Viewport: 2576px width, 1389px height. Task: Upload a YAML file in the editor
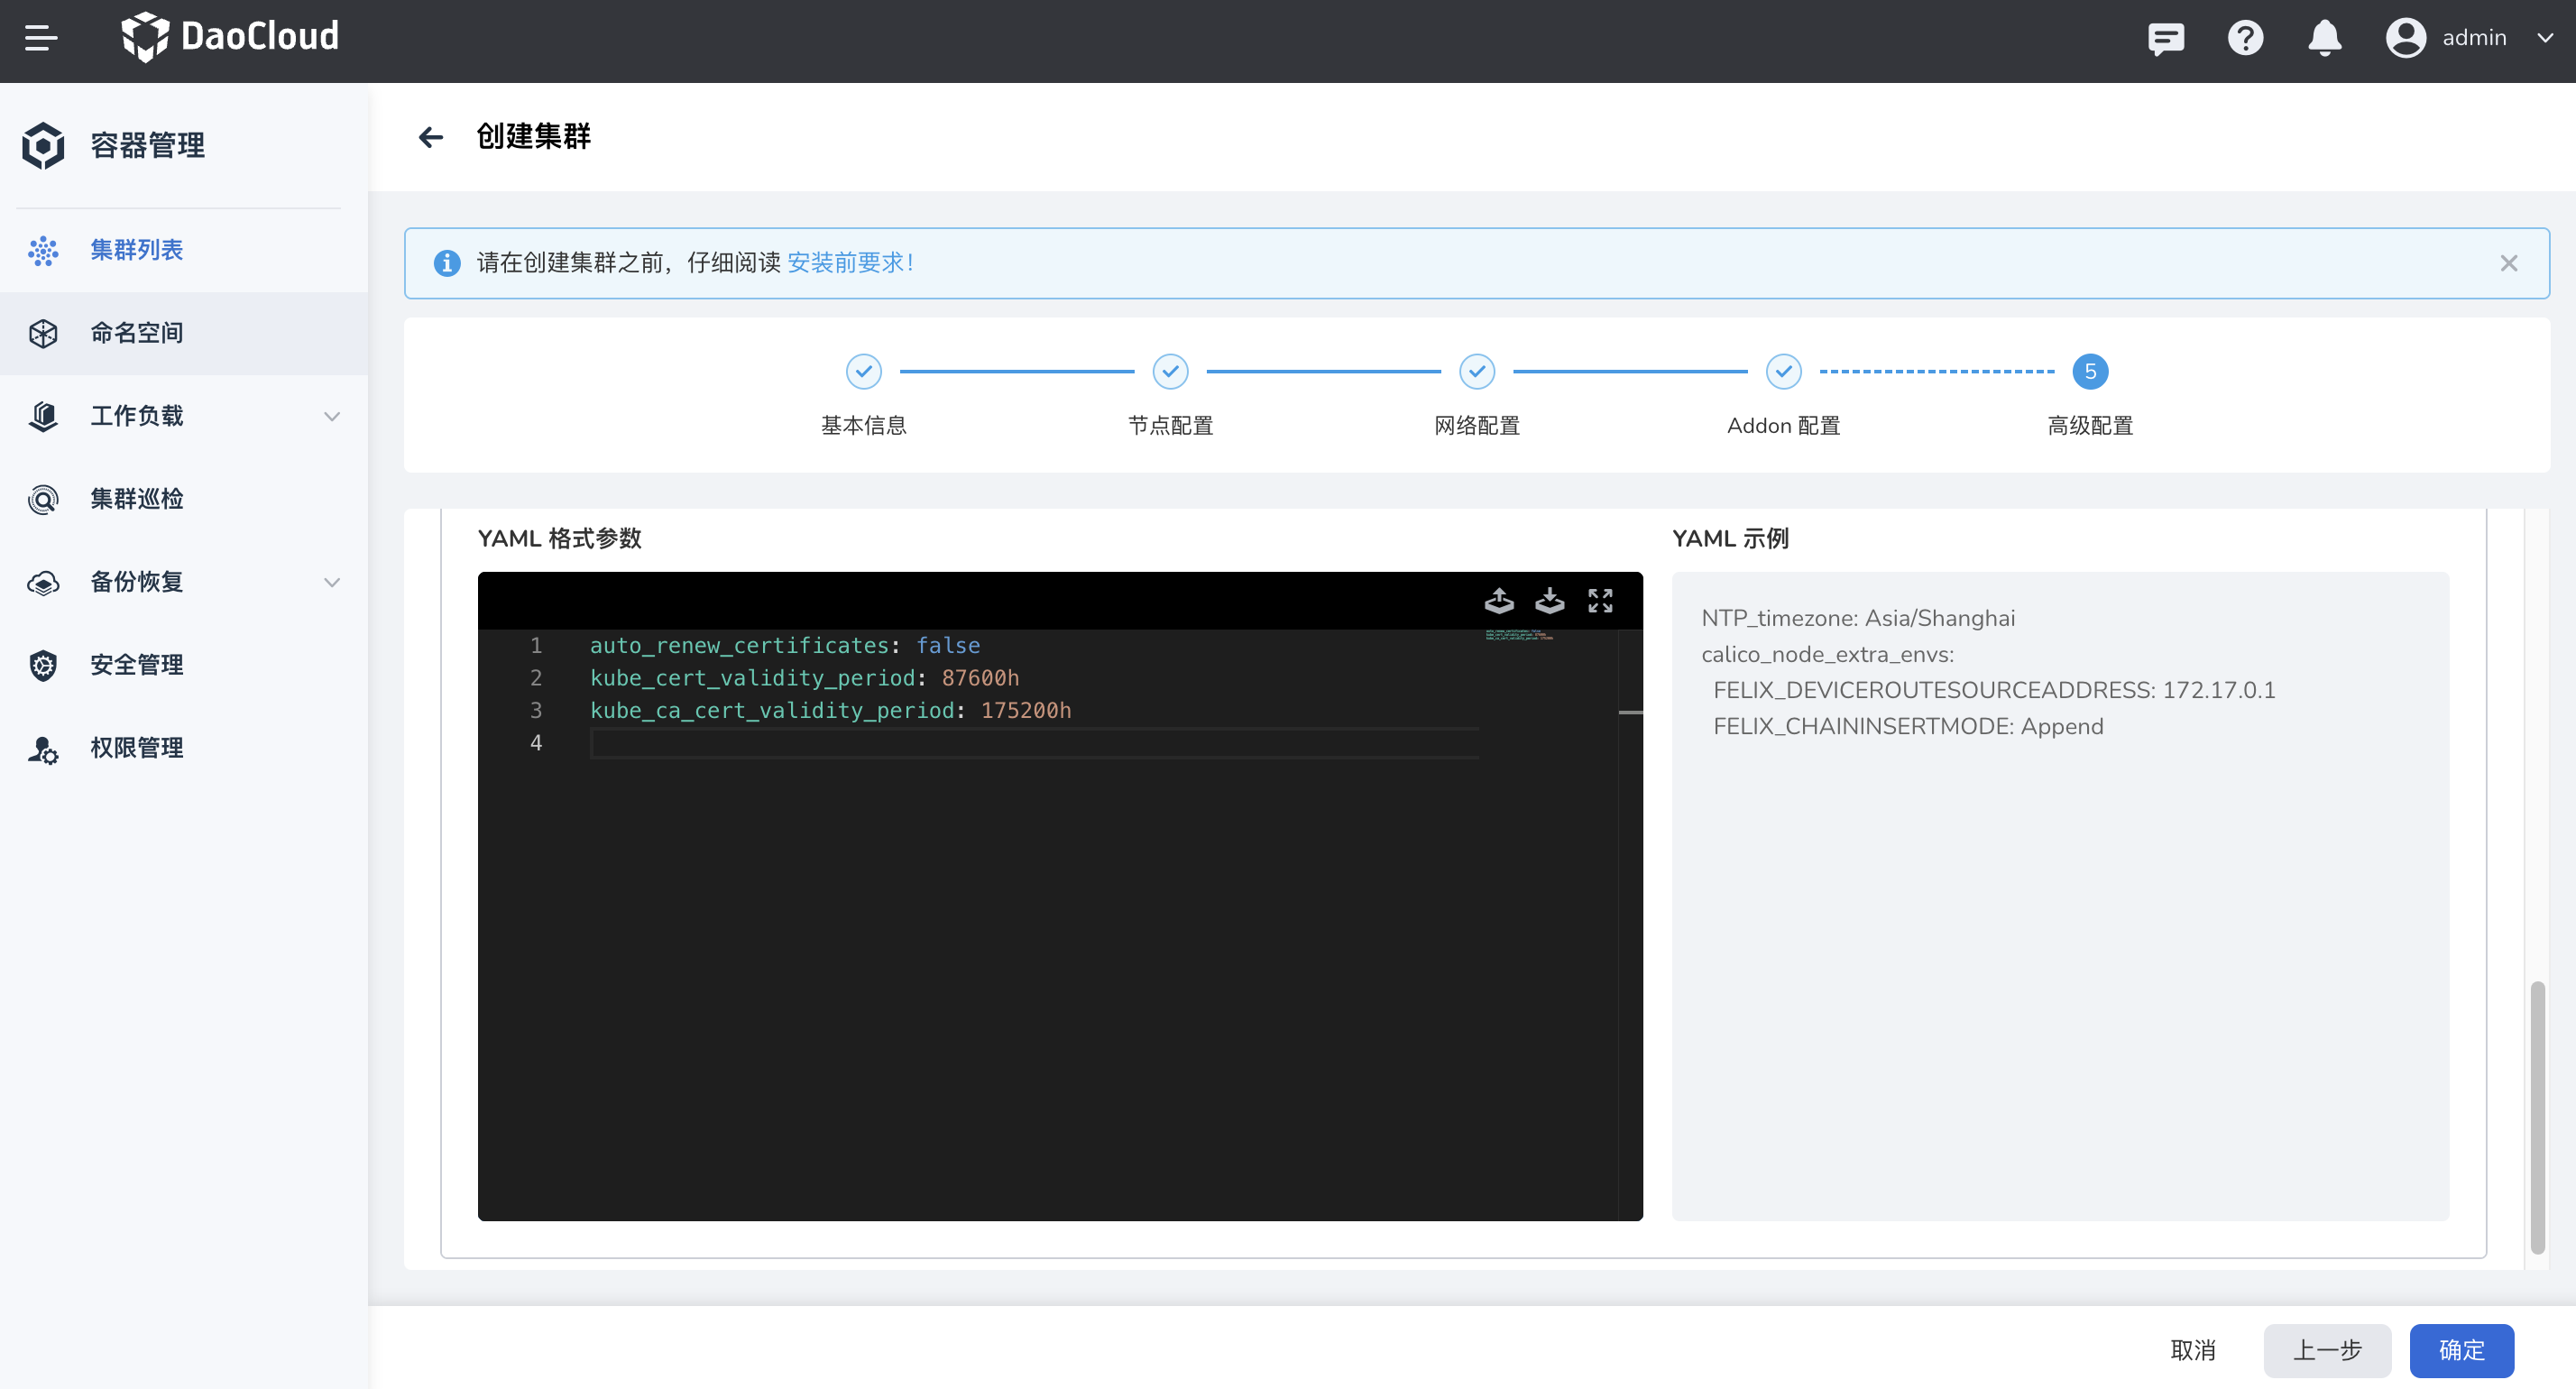coord(1499,601)
